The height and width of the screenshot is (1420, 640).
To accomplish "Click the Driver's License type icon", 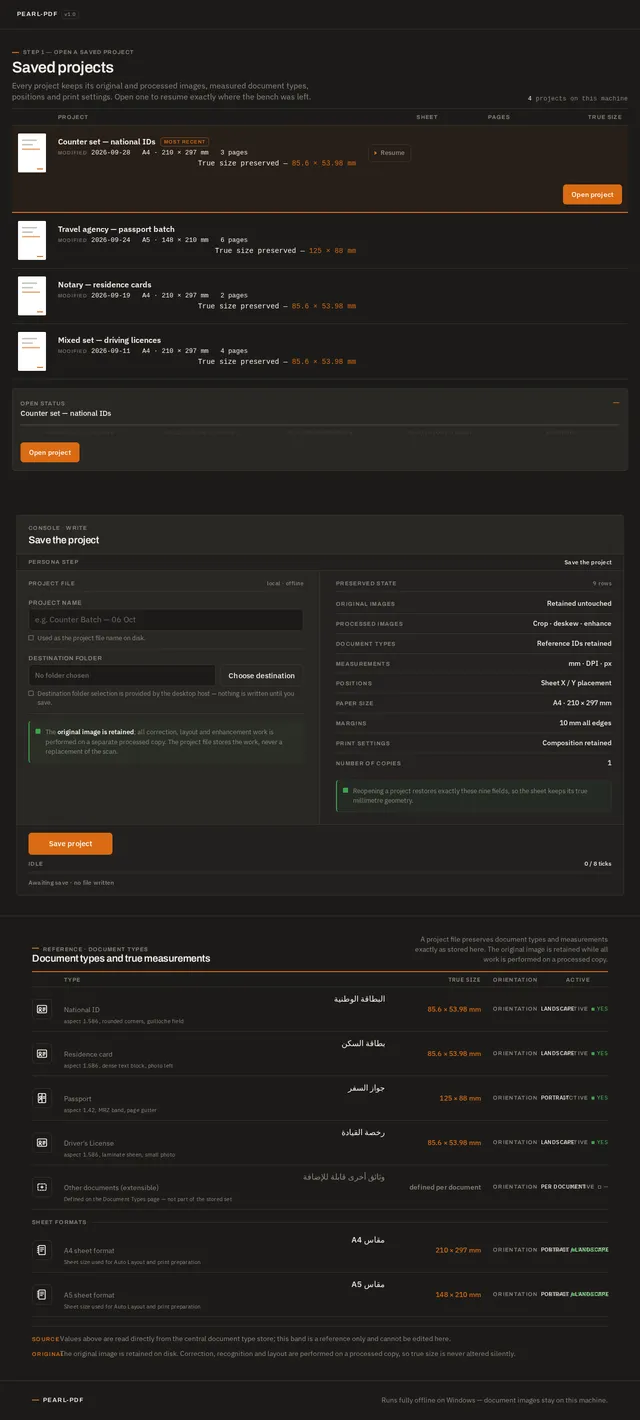I will (x=42, y=1142).
